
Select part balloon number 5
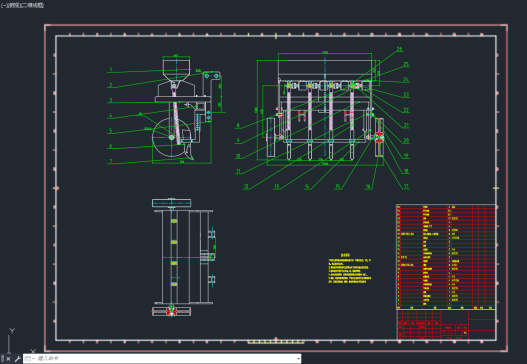coord(111,131)
